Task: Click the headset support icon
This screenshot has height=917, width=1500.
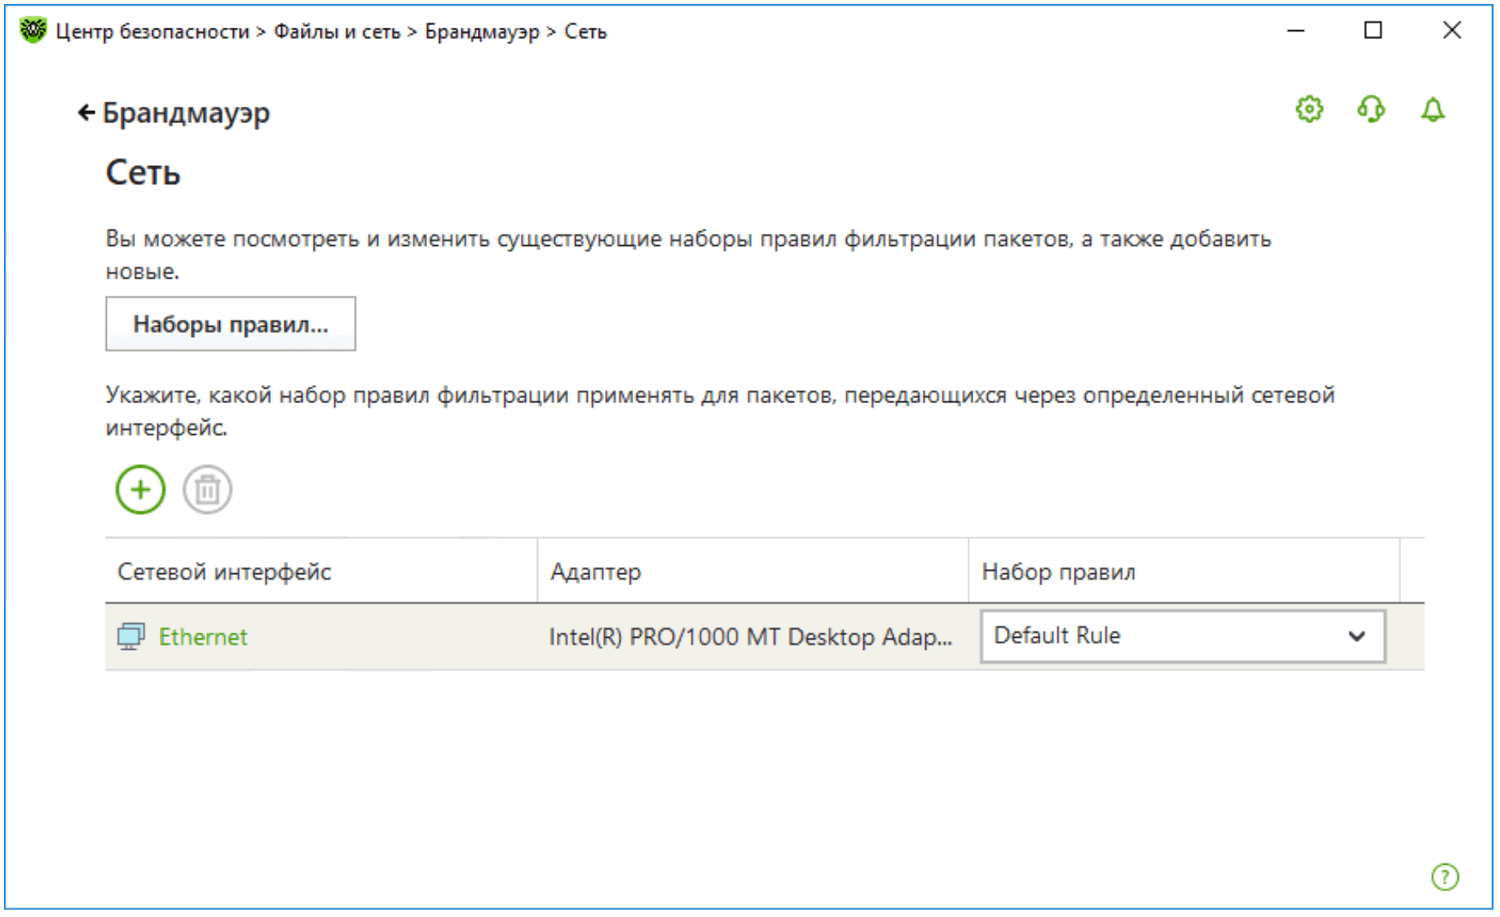Action: (1371, 109)
